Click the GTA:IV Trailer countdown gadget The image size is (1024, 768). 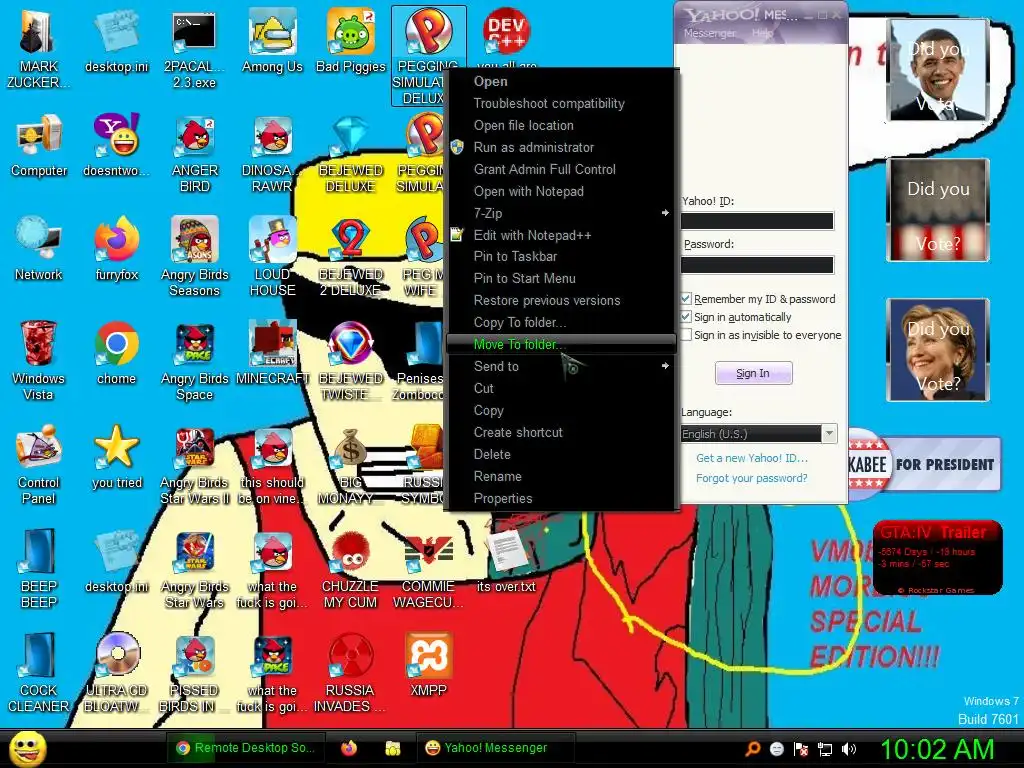pos(937,558)
